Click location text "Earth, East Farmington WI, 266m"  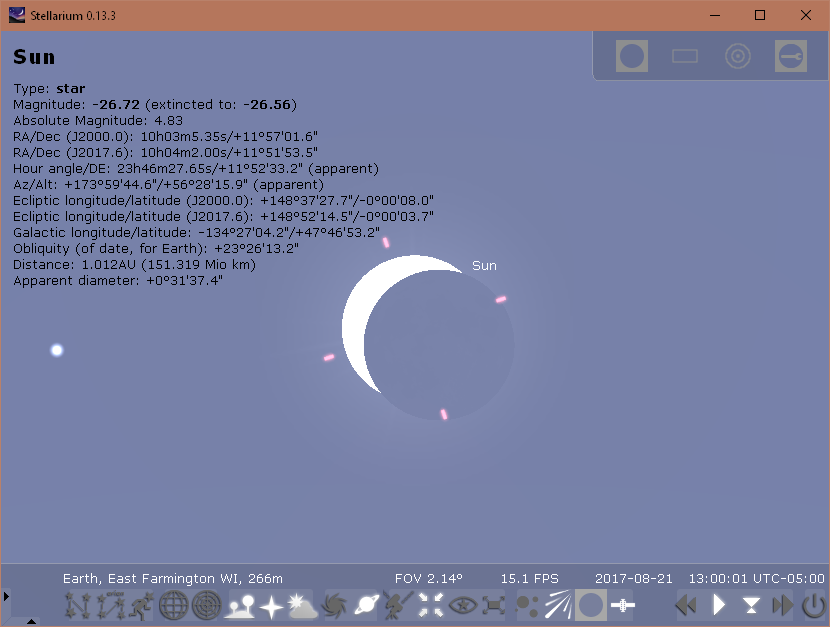pyautogui.click(x=173, y=579)
